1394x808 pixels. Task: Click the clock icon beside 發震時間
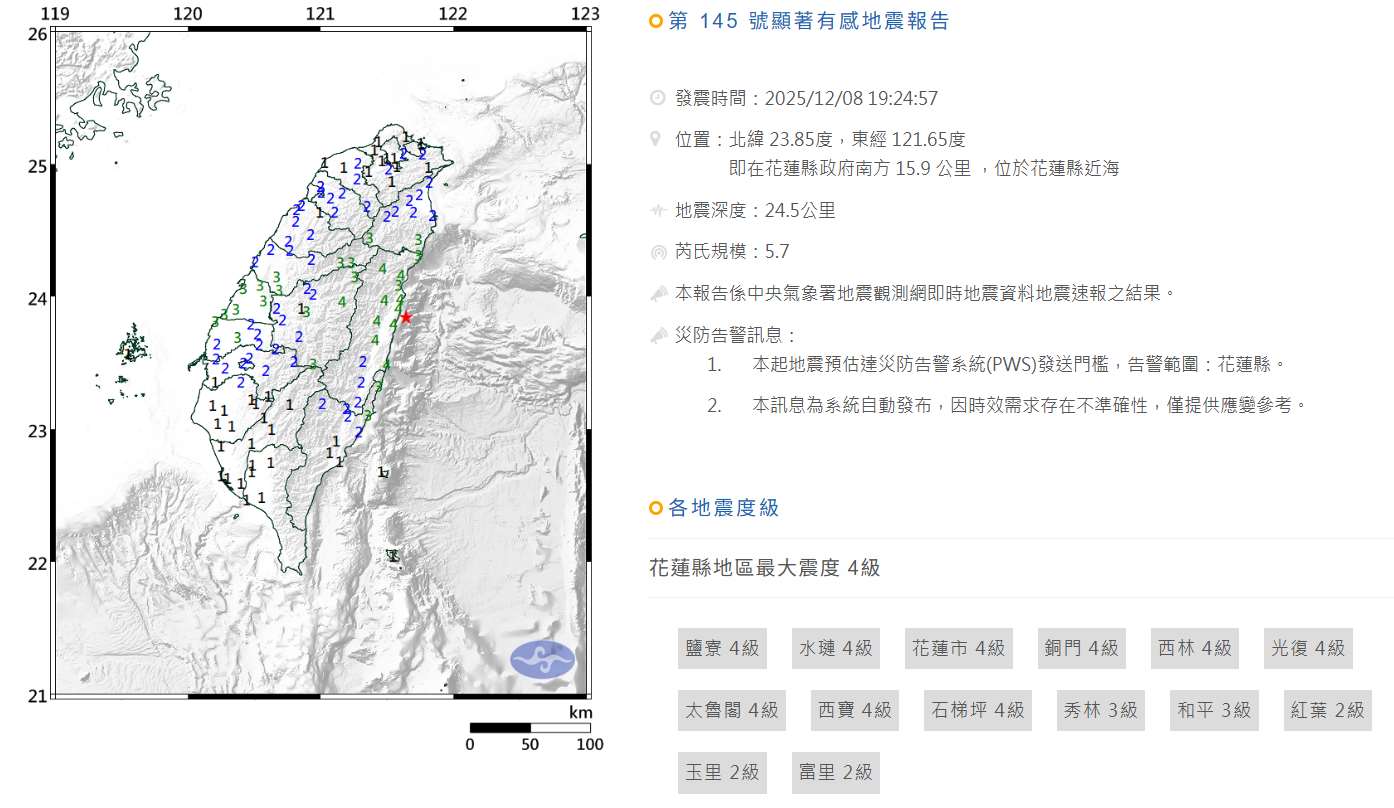[x=657, y=98]
